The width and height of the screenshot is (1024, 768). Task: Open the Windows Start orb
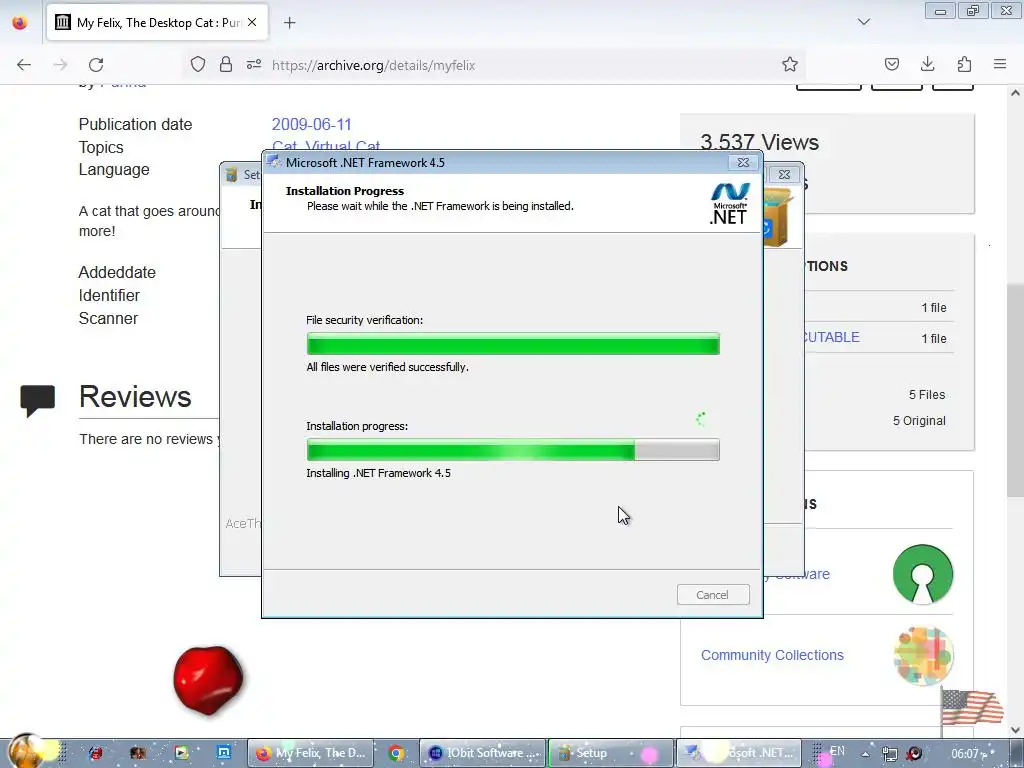tap(25, 751)
